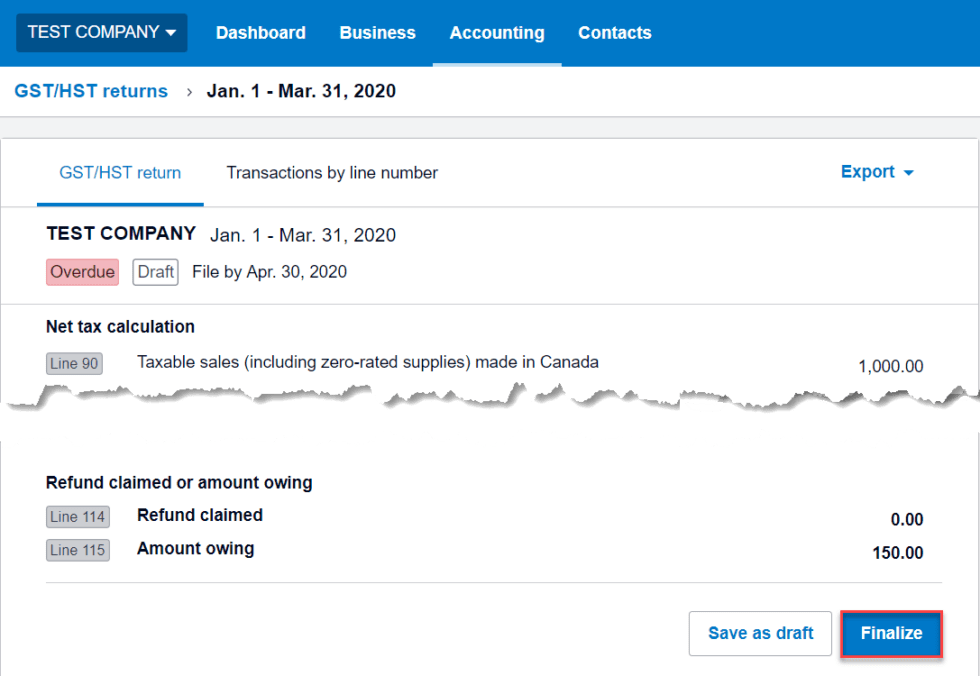
Task: Return to GST/HST returns list via breadcrumb
Action: 91,91
